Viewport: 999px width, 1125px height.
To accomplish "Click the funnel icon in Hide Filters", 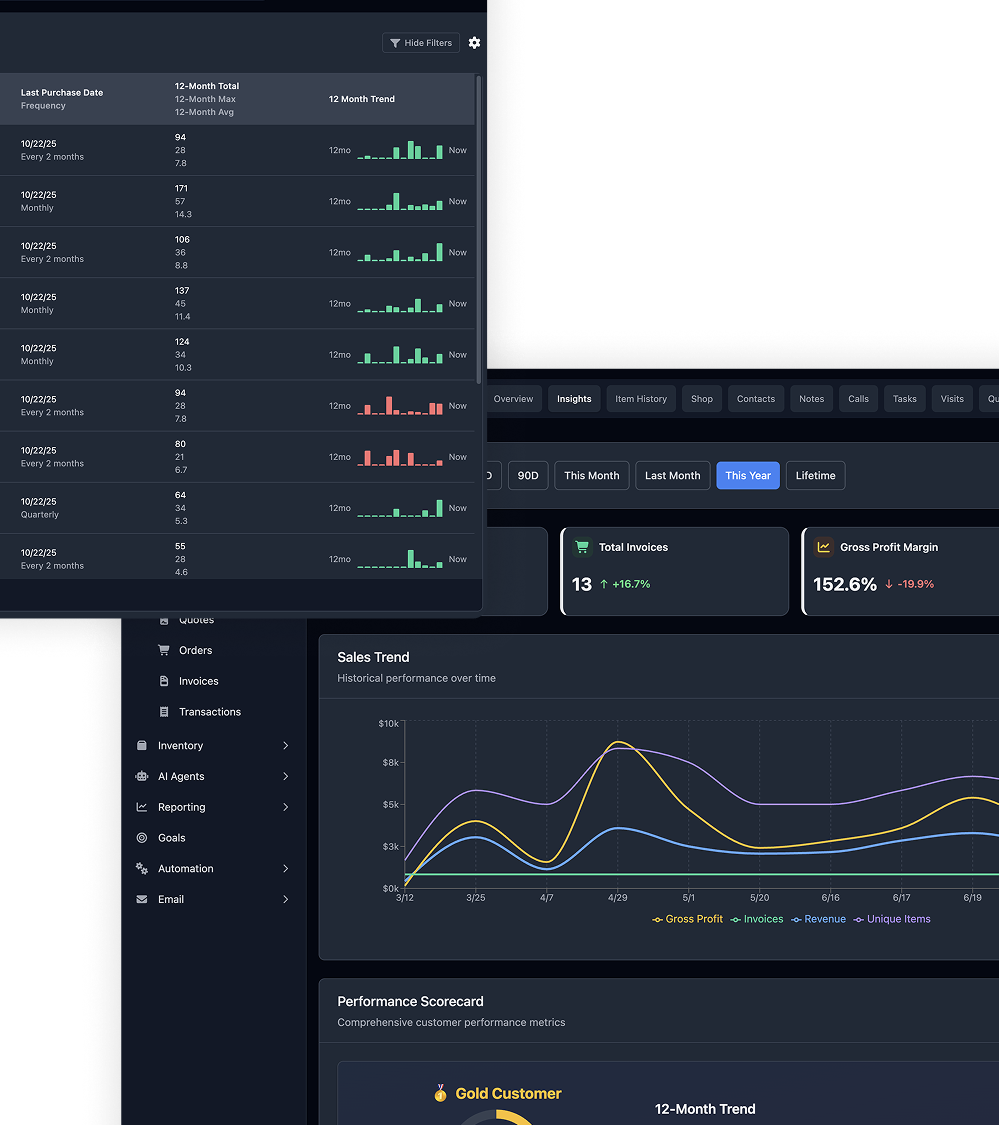I will pos(395,43).
